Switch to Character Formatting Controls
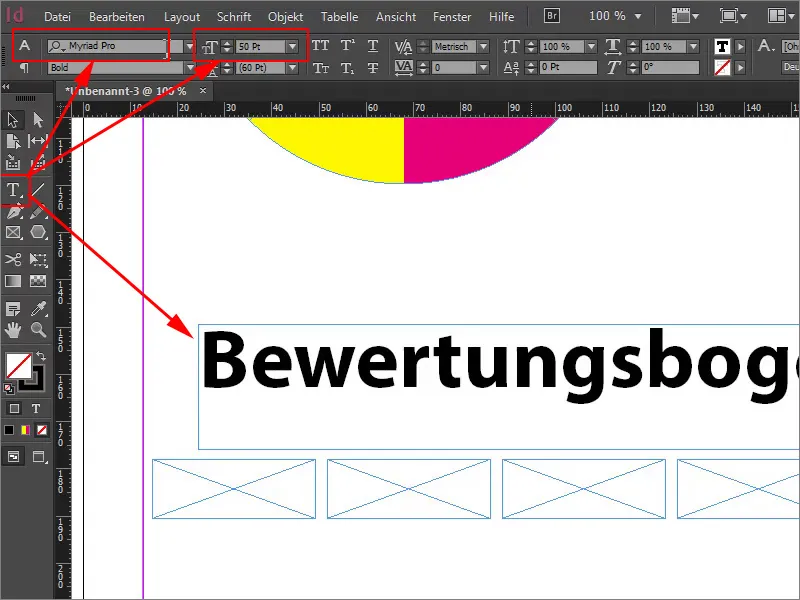800x600 pixels. pos(24,46)
